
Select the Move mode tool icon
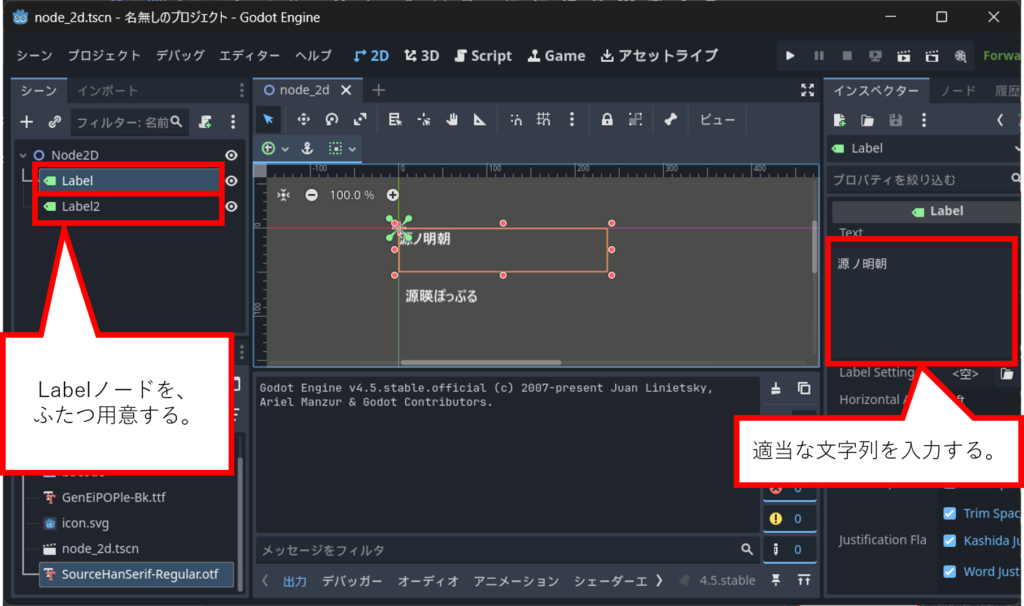click(x=303, y=119)
